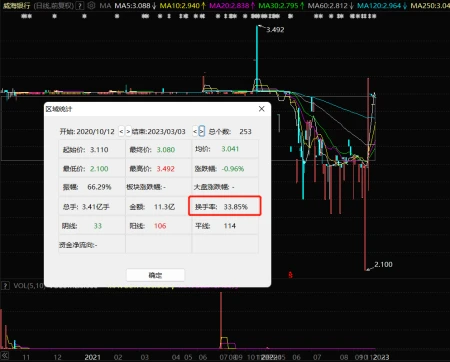Image resolution: width=450 pixels, height=362 pixels.
Task: Click the MA20:2.838 indicator label
Action: coord(232,6)
